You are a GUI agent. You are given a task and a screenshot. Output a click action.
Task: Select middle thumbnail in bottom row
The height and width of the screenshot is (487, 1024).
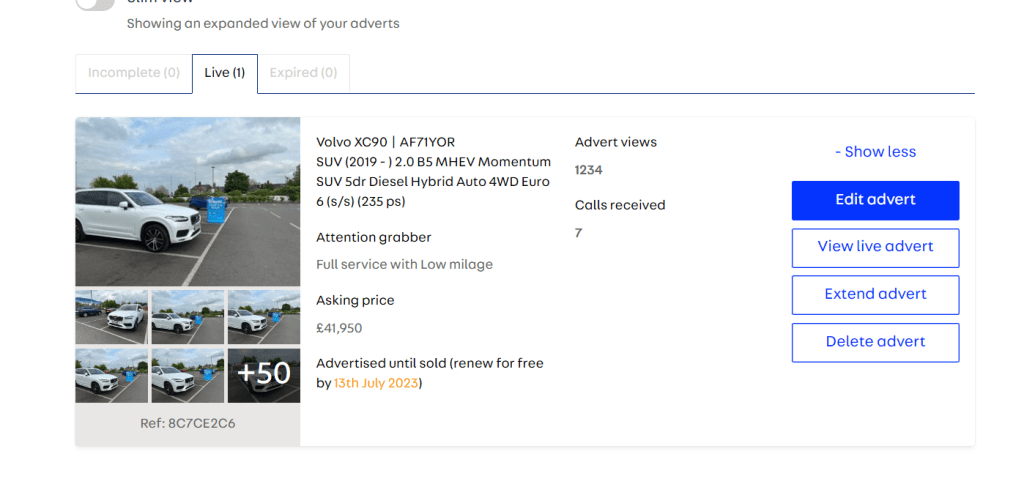coord(187,375)
